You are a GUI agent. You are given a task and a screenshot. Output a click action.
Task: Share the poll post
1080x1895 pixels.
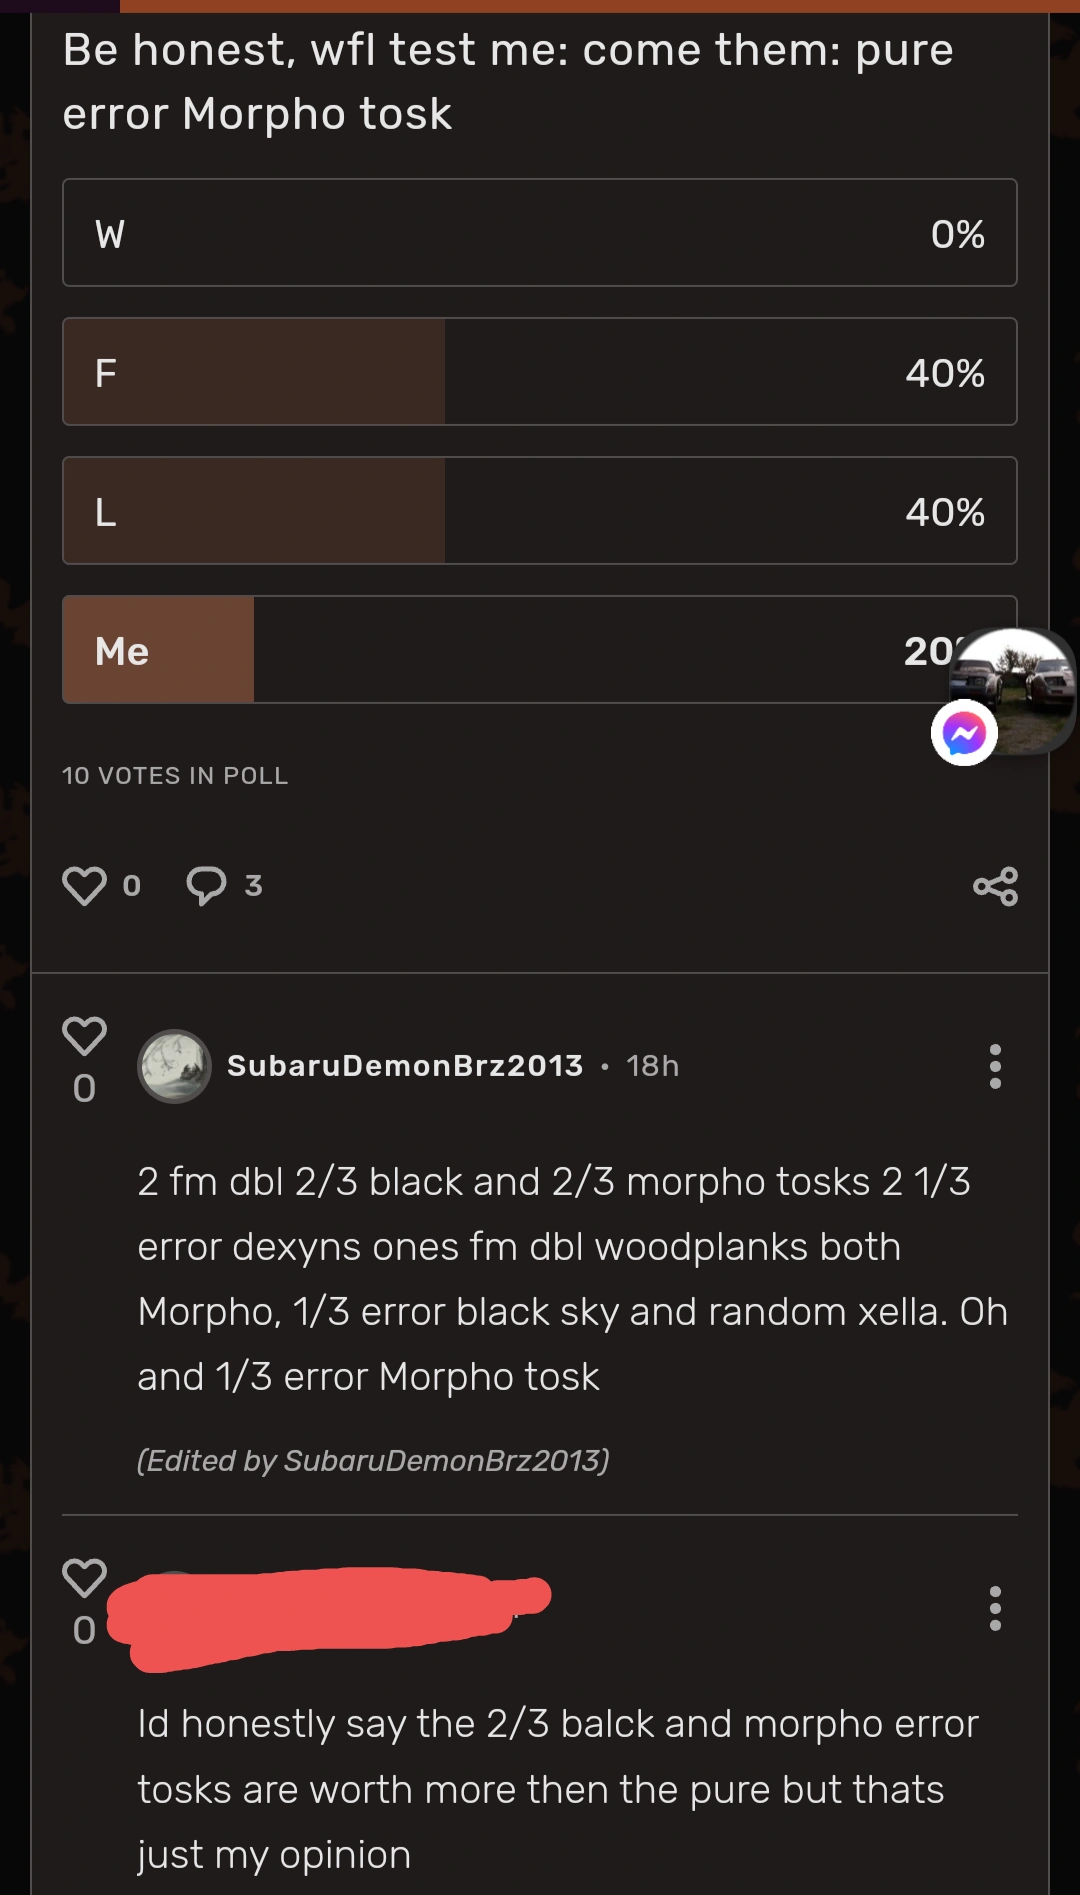click(x=995, y=886)
